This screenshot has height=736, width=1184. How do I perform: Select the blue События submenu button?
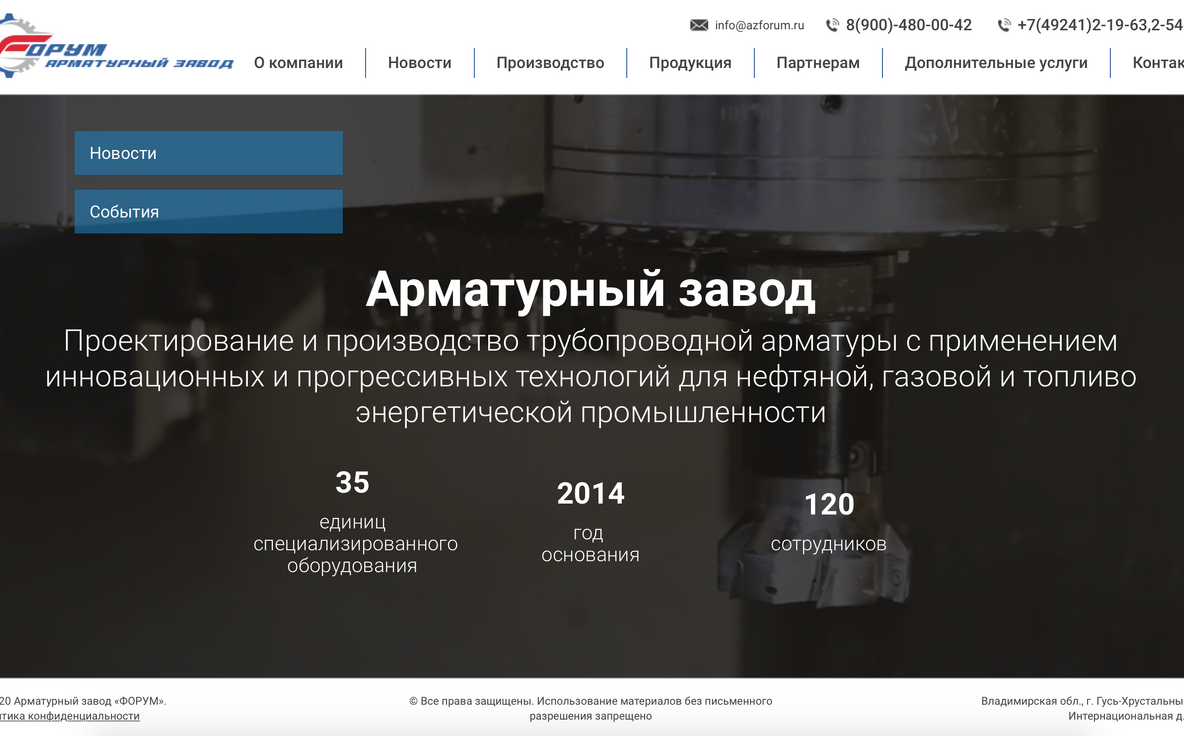pos(208,211)
